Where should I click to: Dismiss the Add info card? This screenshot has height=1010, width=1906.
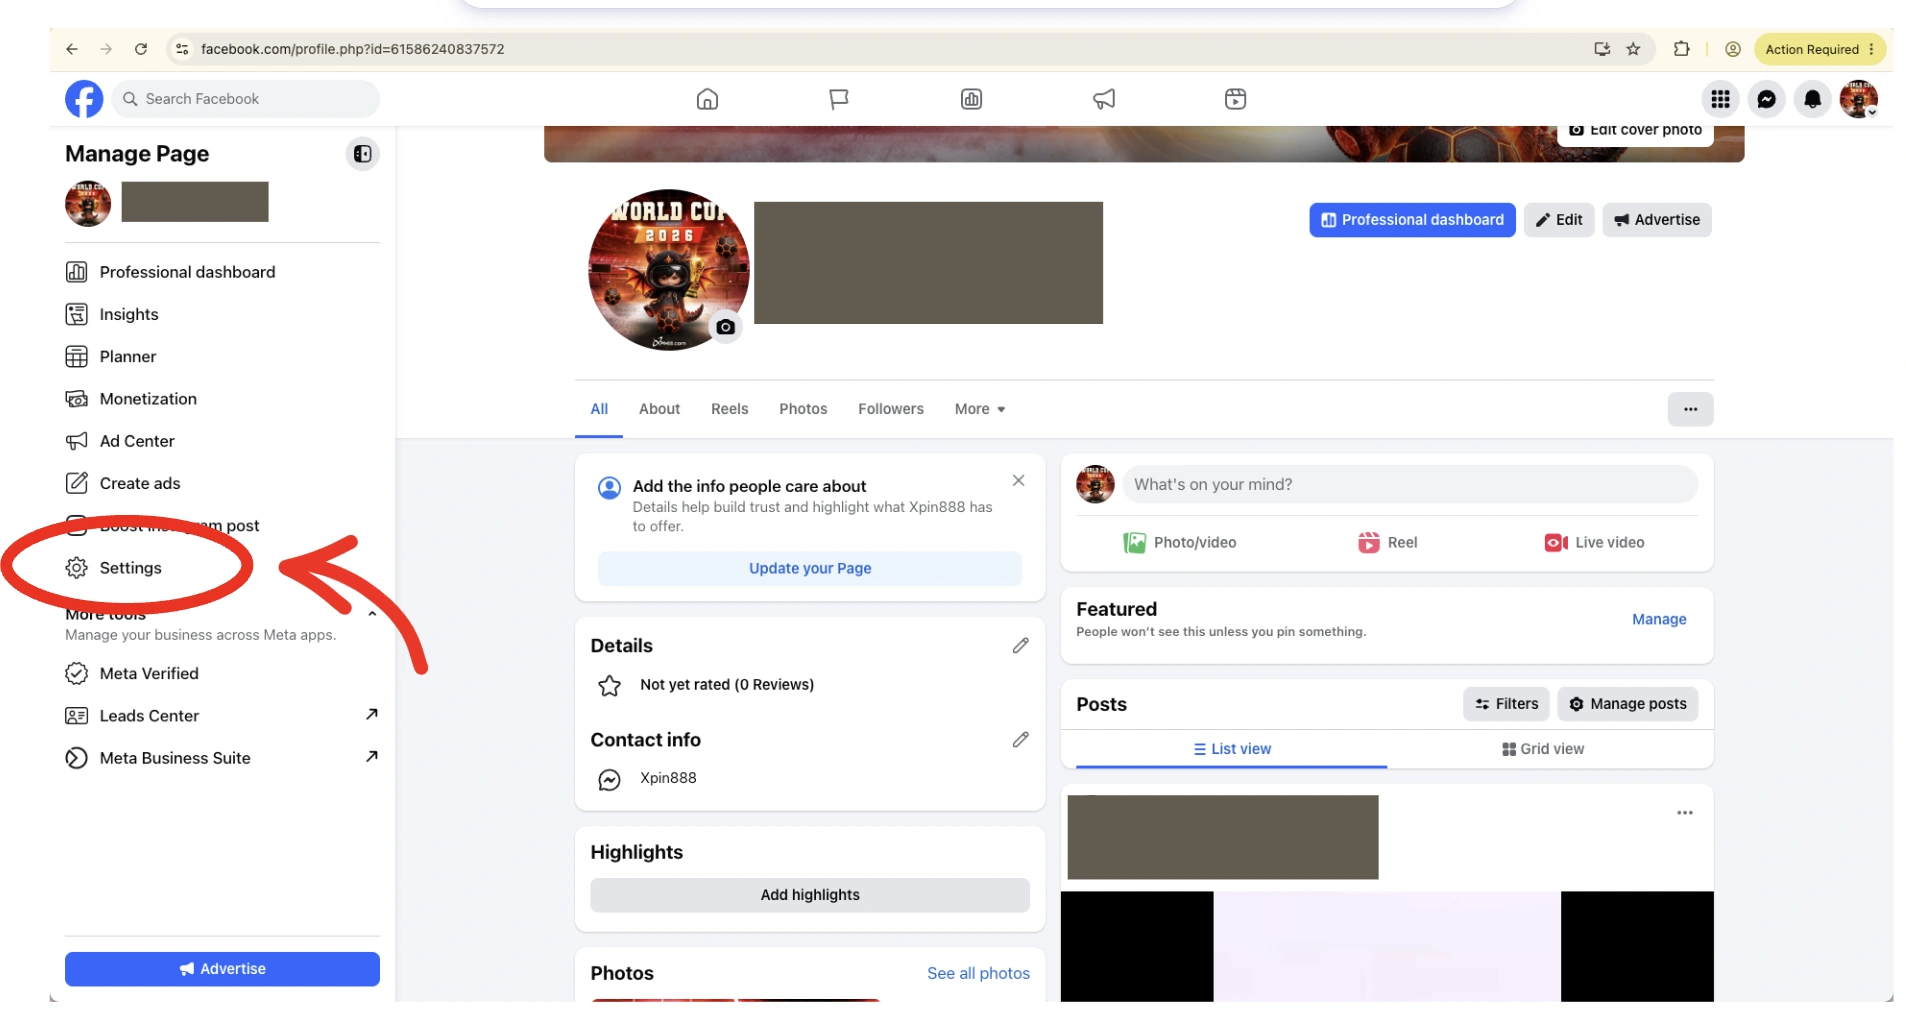[x=1018, y=481]
